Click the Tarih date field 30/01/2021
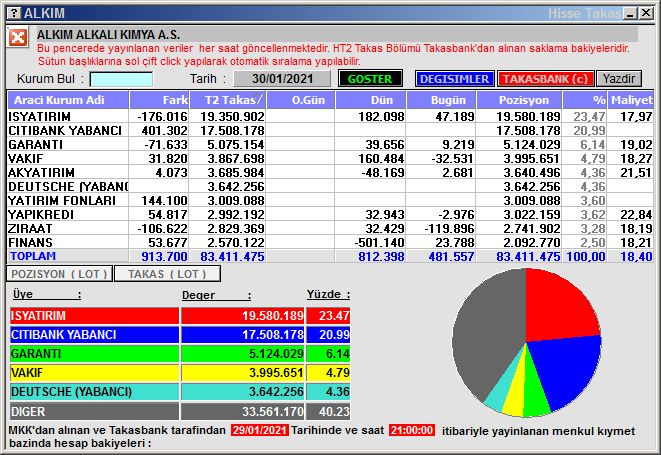Screen dimensions: 661x455 (282, 79)
